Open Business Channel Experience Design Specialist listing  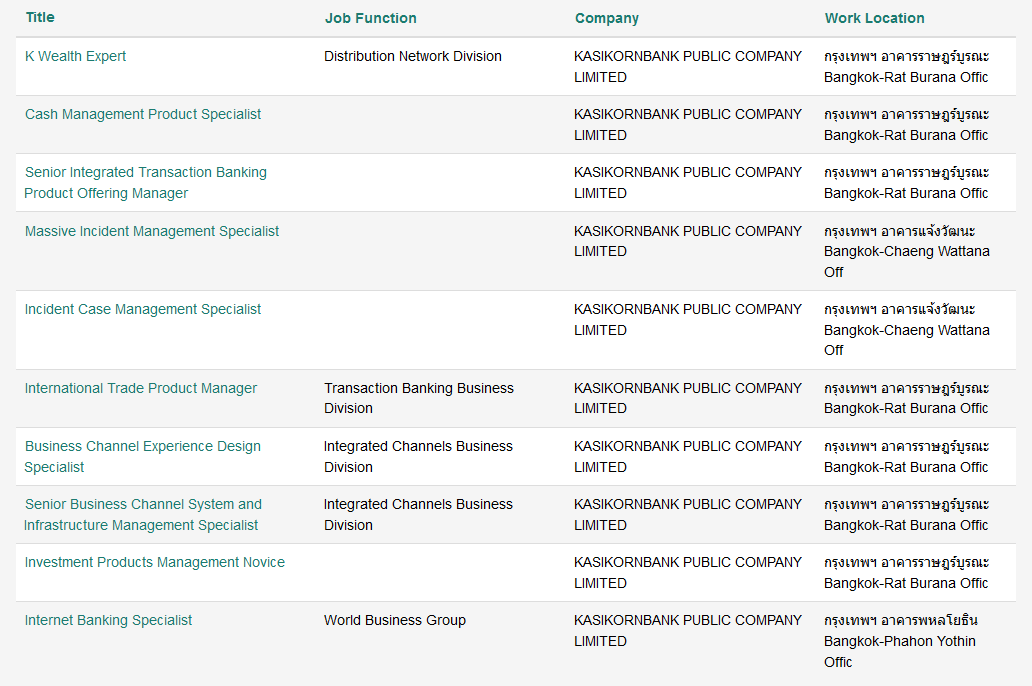coord(143,457)
